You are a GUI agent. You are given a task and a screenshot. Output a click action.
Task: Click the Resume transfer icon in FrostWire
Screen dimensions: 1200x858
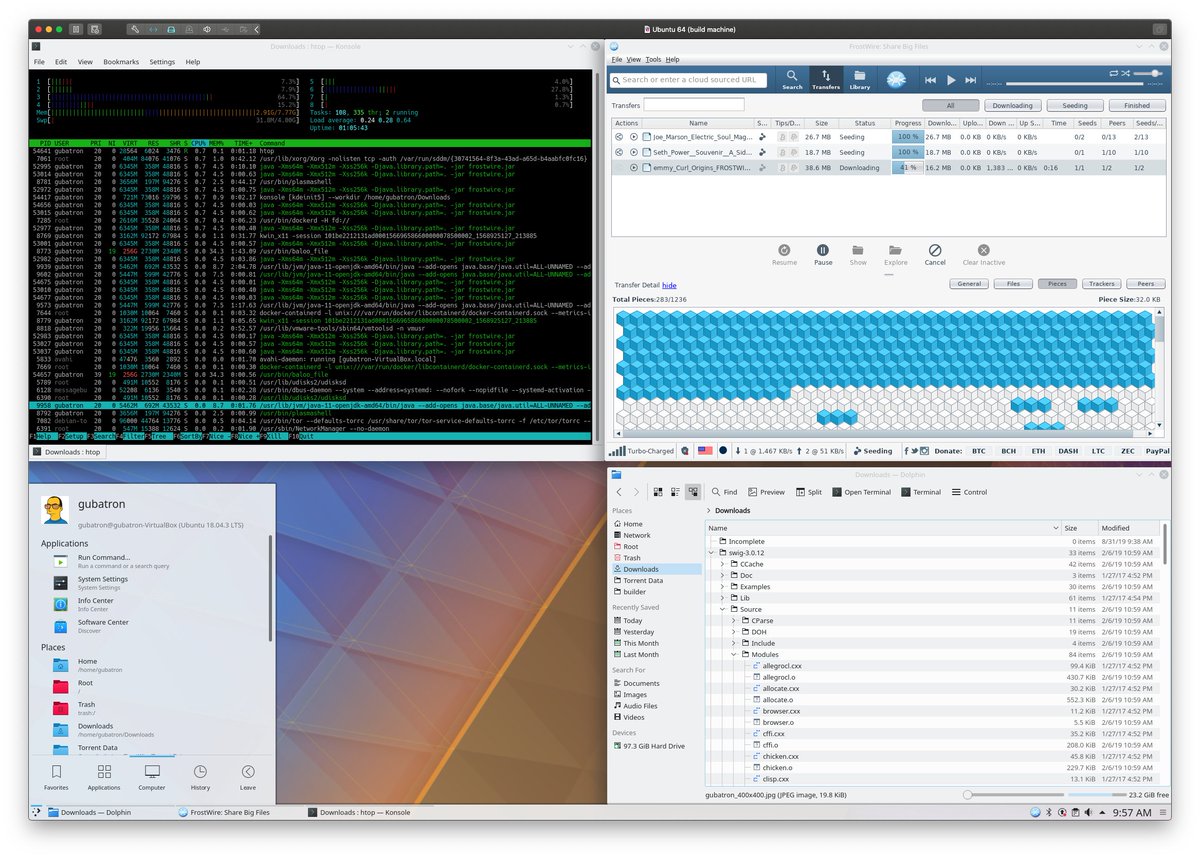[x=785, y=250]
